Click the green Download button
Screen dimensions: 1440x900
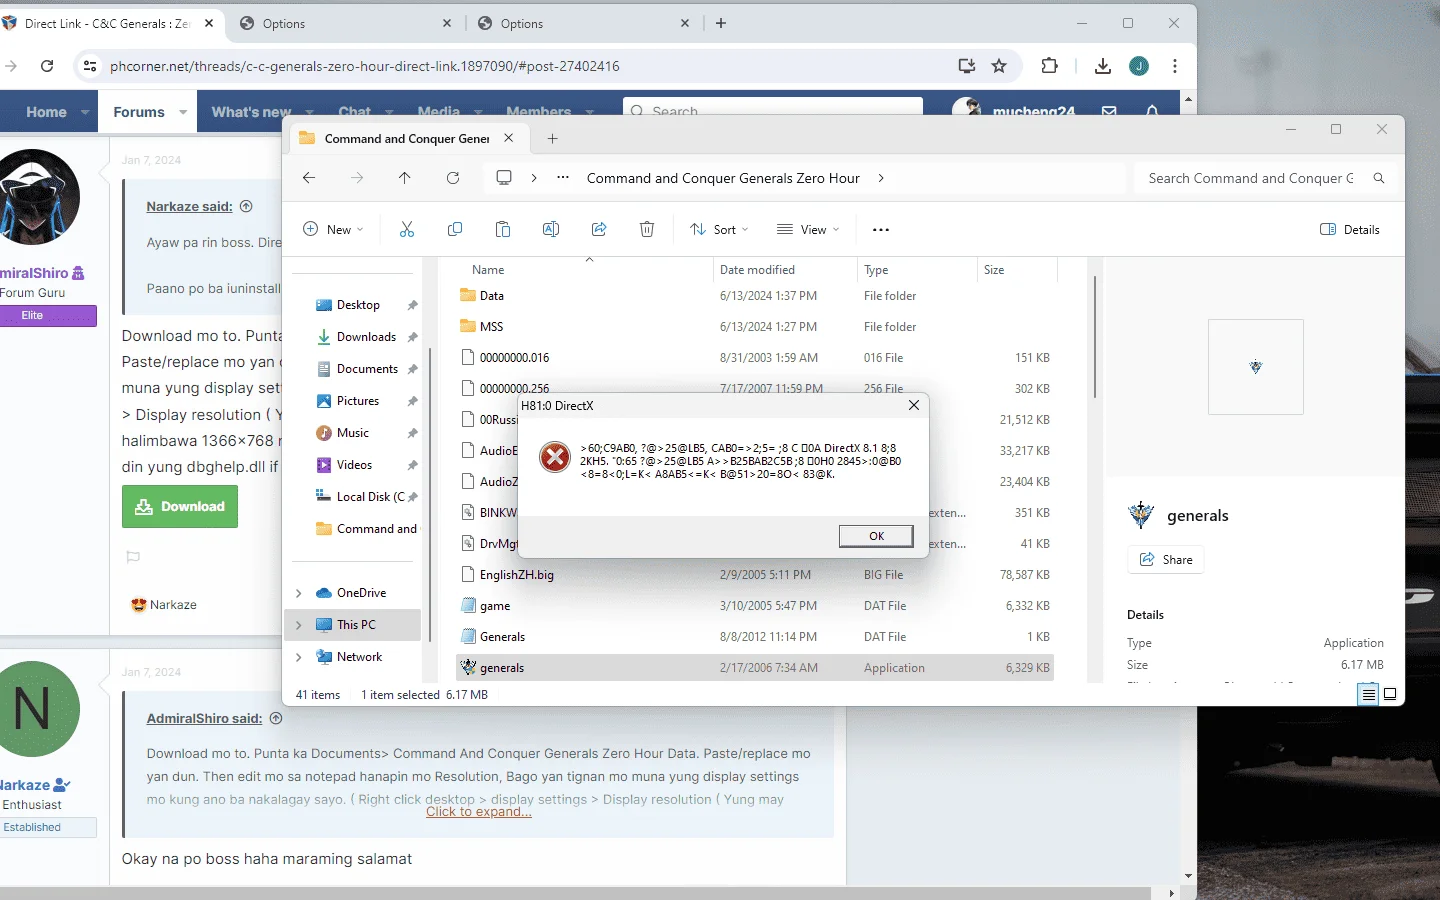pyautogui.click(x=180, y=507)
